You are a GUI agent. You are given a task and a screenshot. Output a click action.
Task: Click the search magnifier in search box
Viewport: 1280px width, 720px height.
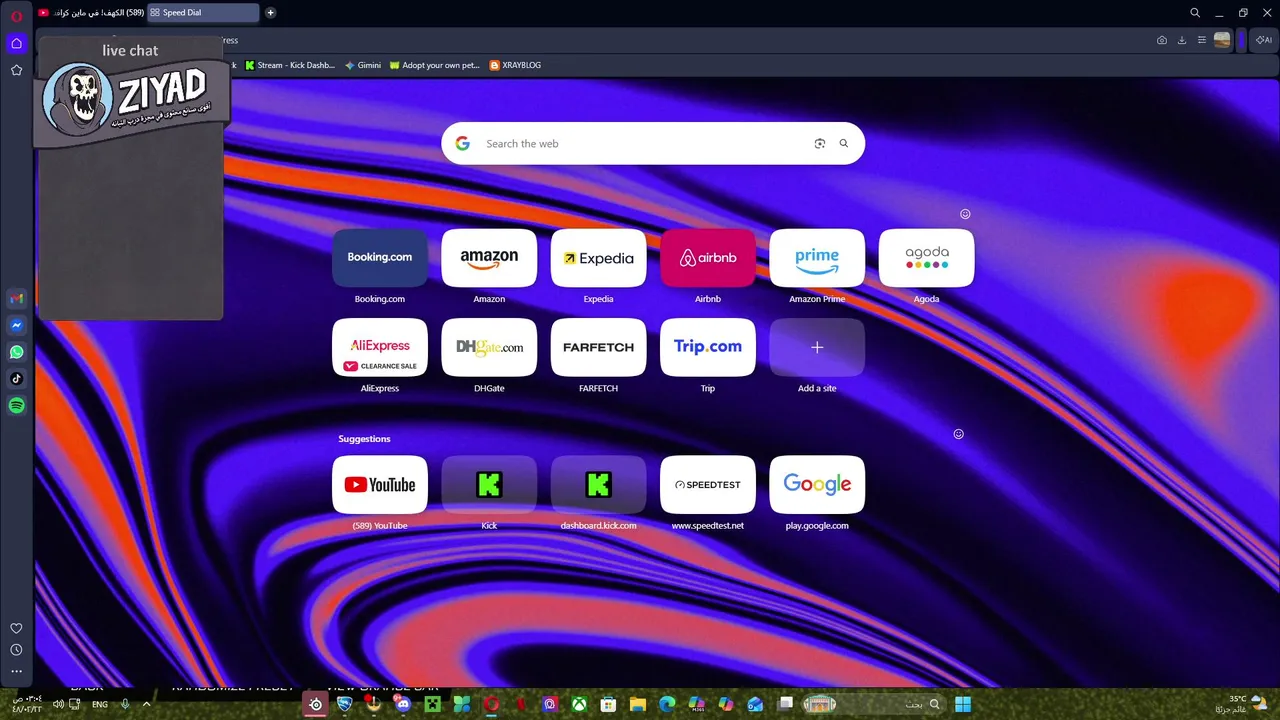pyautogui.click(x=844, y=144)
